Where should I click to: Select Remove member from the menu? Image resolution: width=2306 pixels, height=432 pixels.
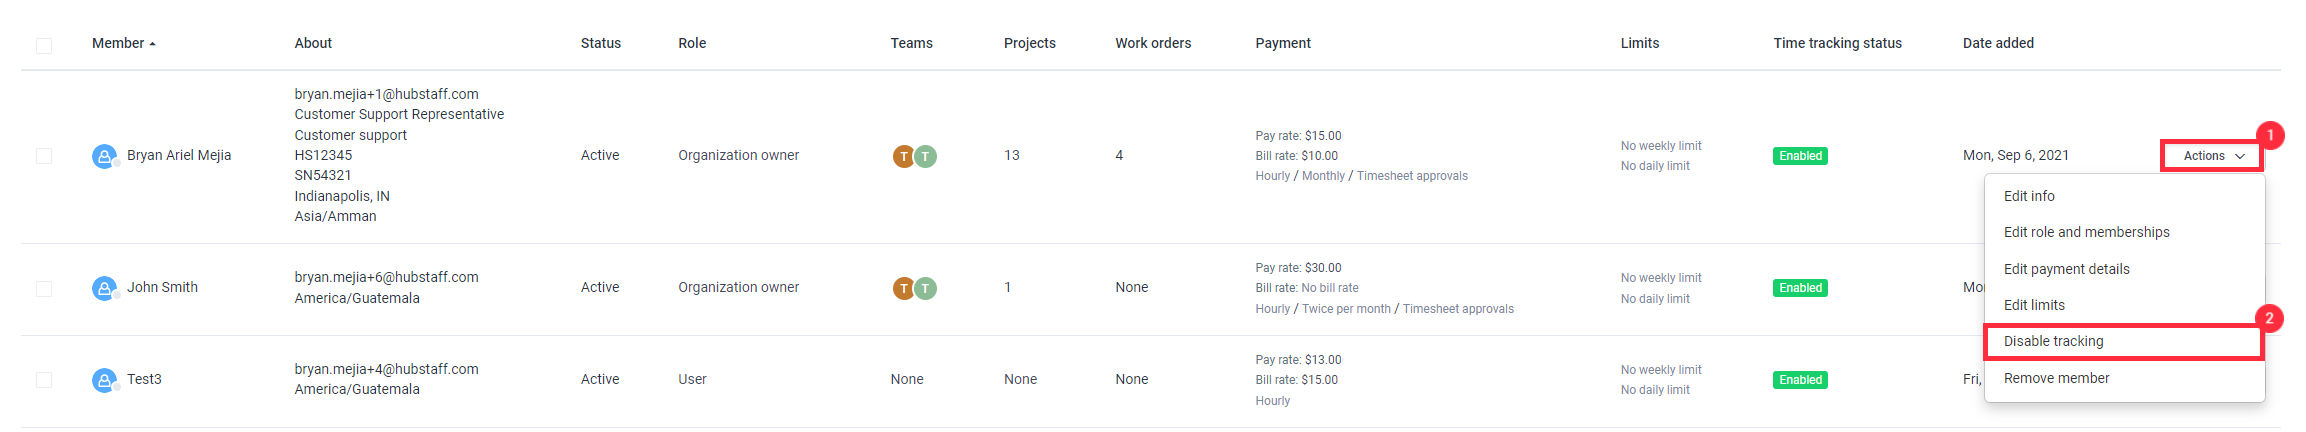[x=2056, y=378]
